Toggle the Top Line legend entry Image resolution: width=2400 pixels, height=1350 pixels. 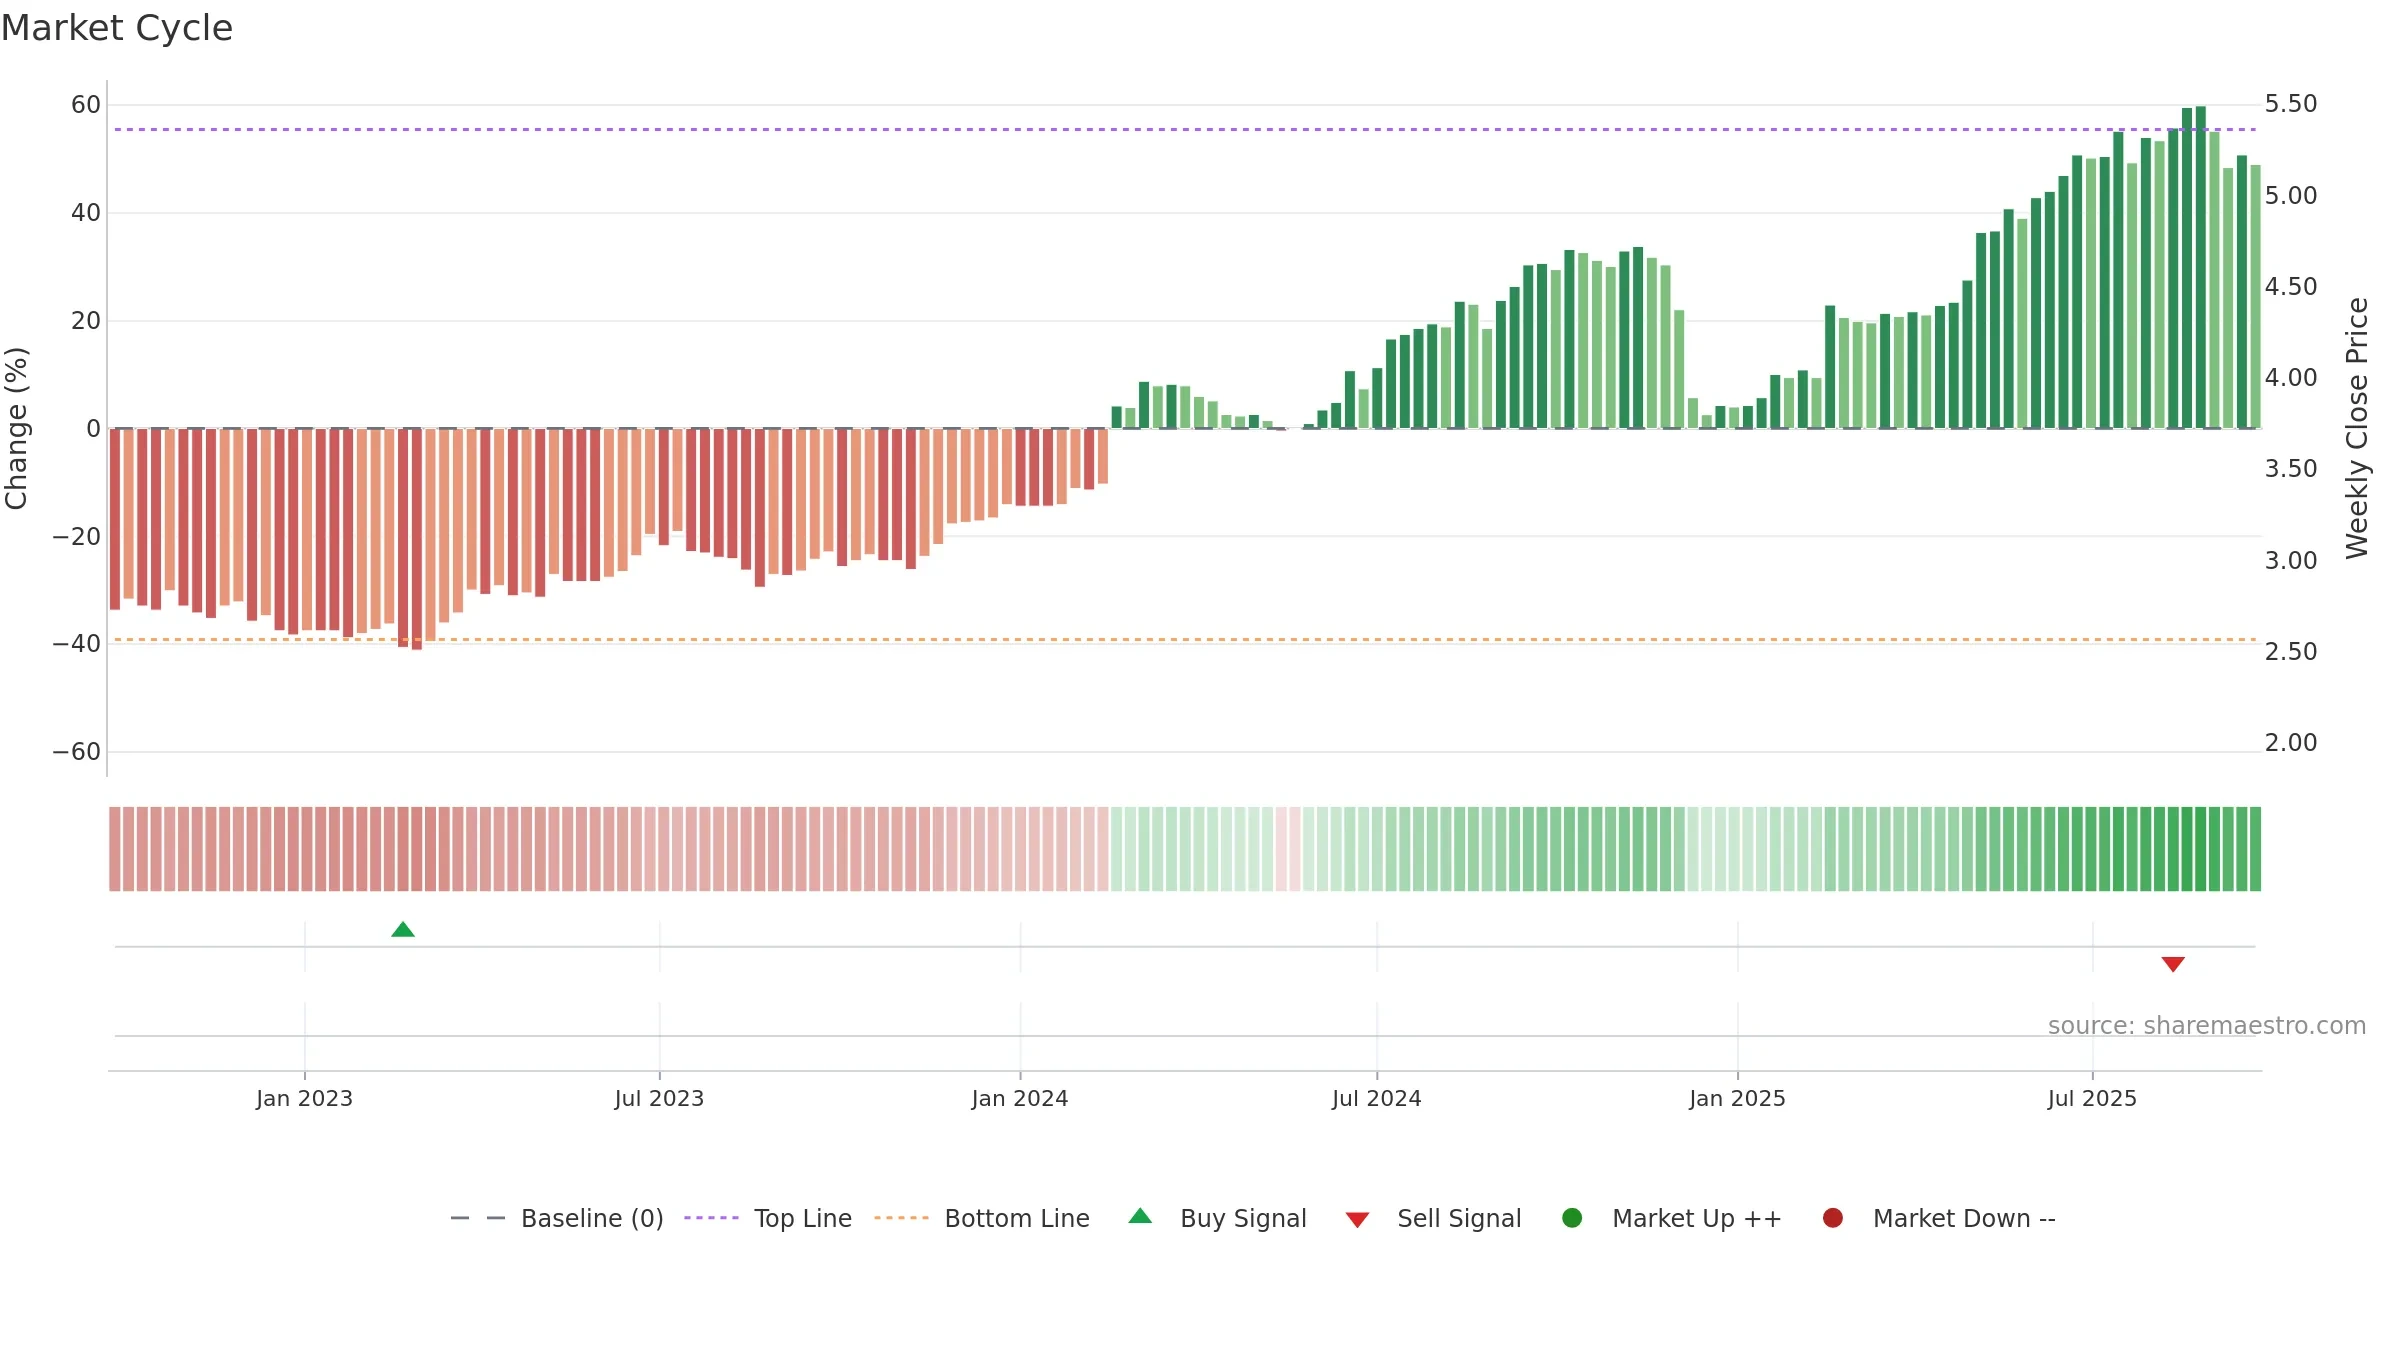(768, 1218)
